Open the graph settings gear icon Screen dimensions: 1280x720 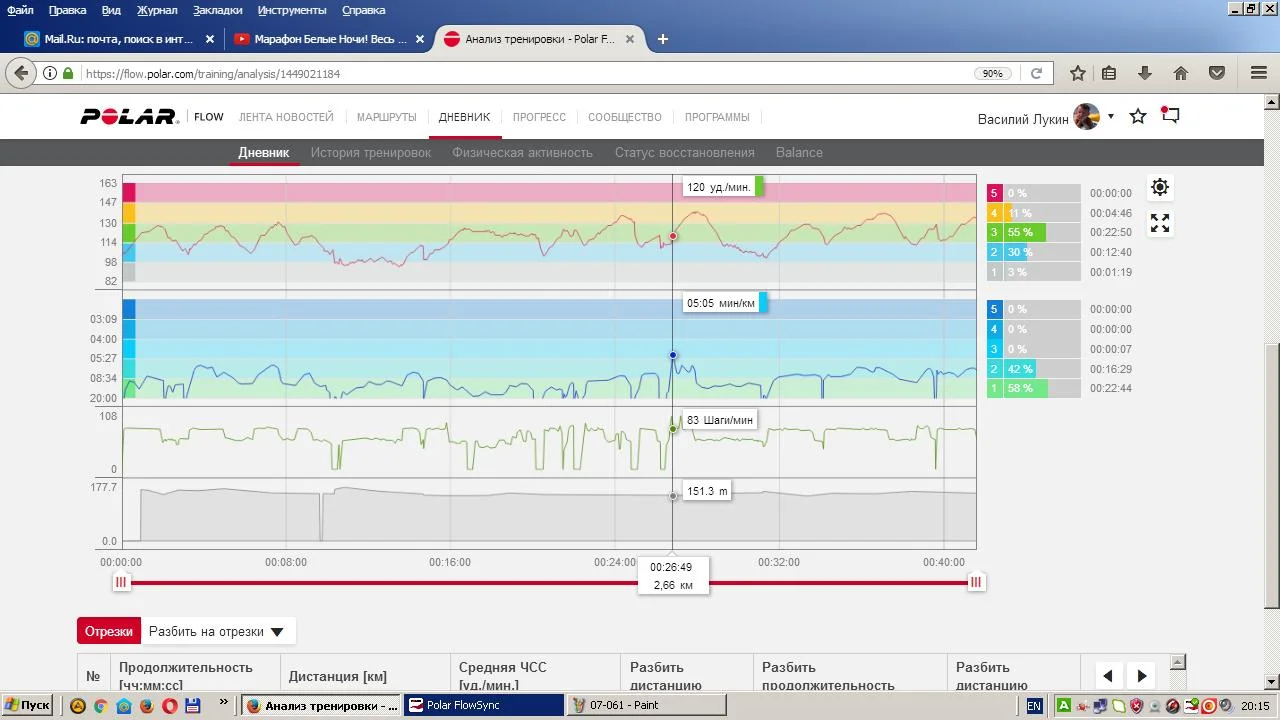[x=1160, y=187]
